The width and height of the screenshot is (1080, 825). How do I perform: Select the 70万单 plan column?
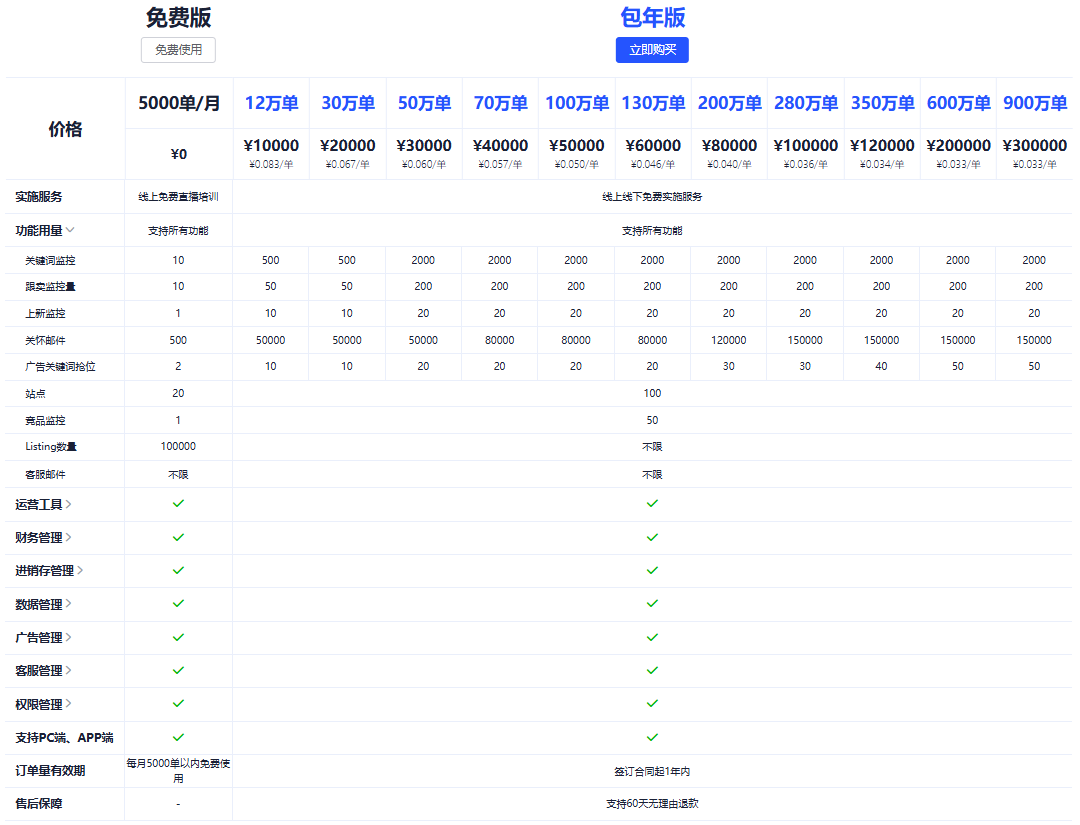(501, 103)
